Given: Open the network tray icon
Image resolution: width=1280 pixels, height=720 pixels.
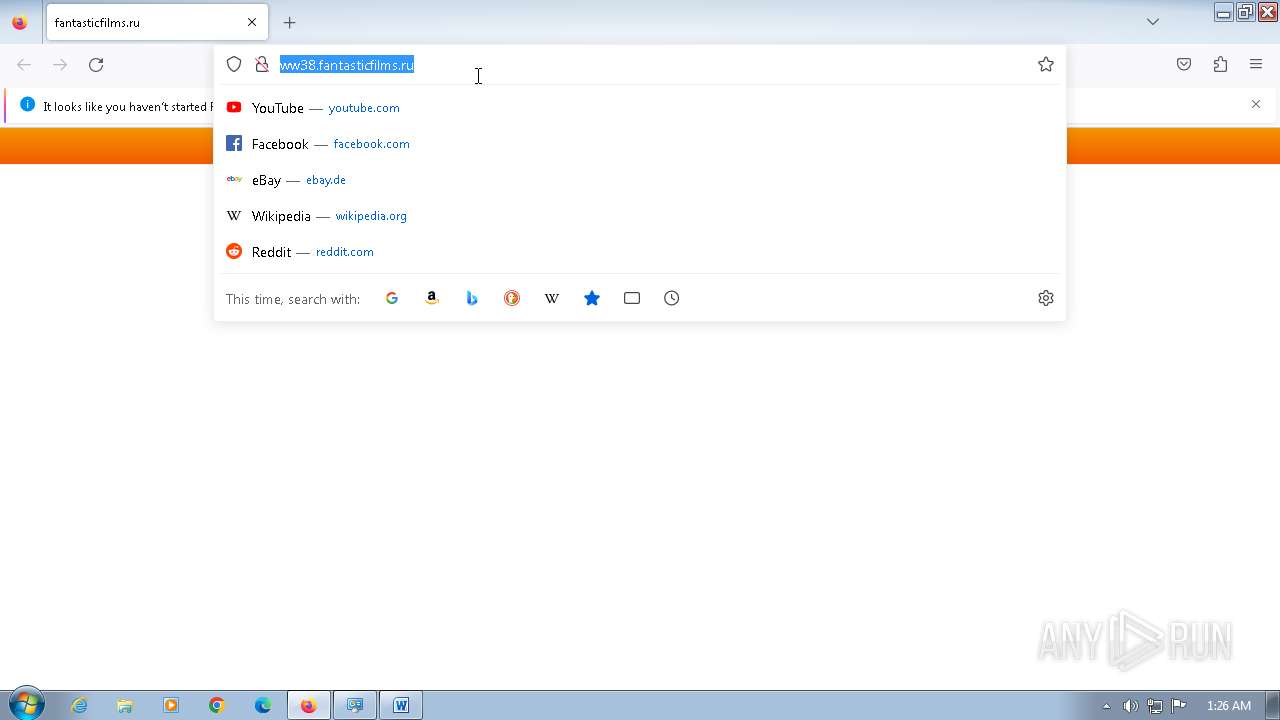Looking at the screenshot, I should pos(1154,706).
